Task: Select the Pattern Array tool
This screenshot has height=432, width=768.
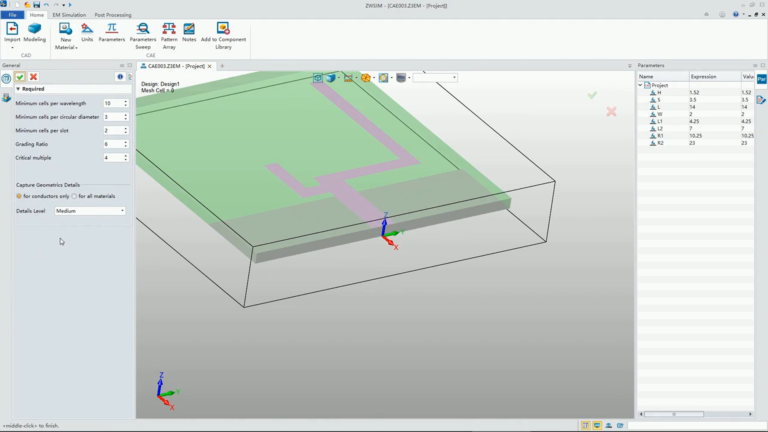Action: 169,36
